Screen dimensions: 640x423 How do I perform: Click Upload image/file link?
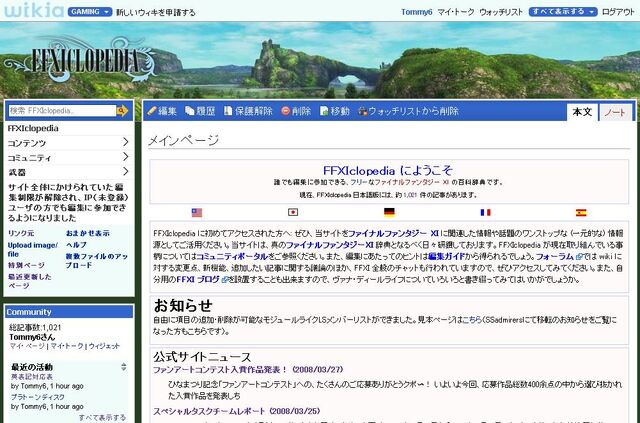coord(33,249)
